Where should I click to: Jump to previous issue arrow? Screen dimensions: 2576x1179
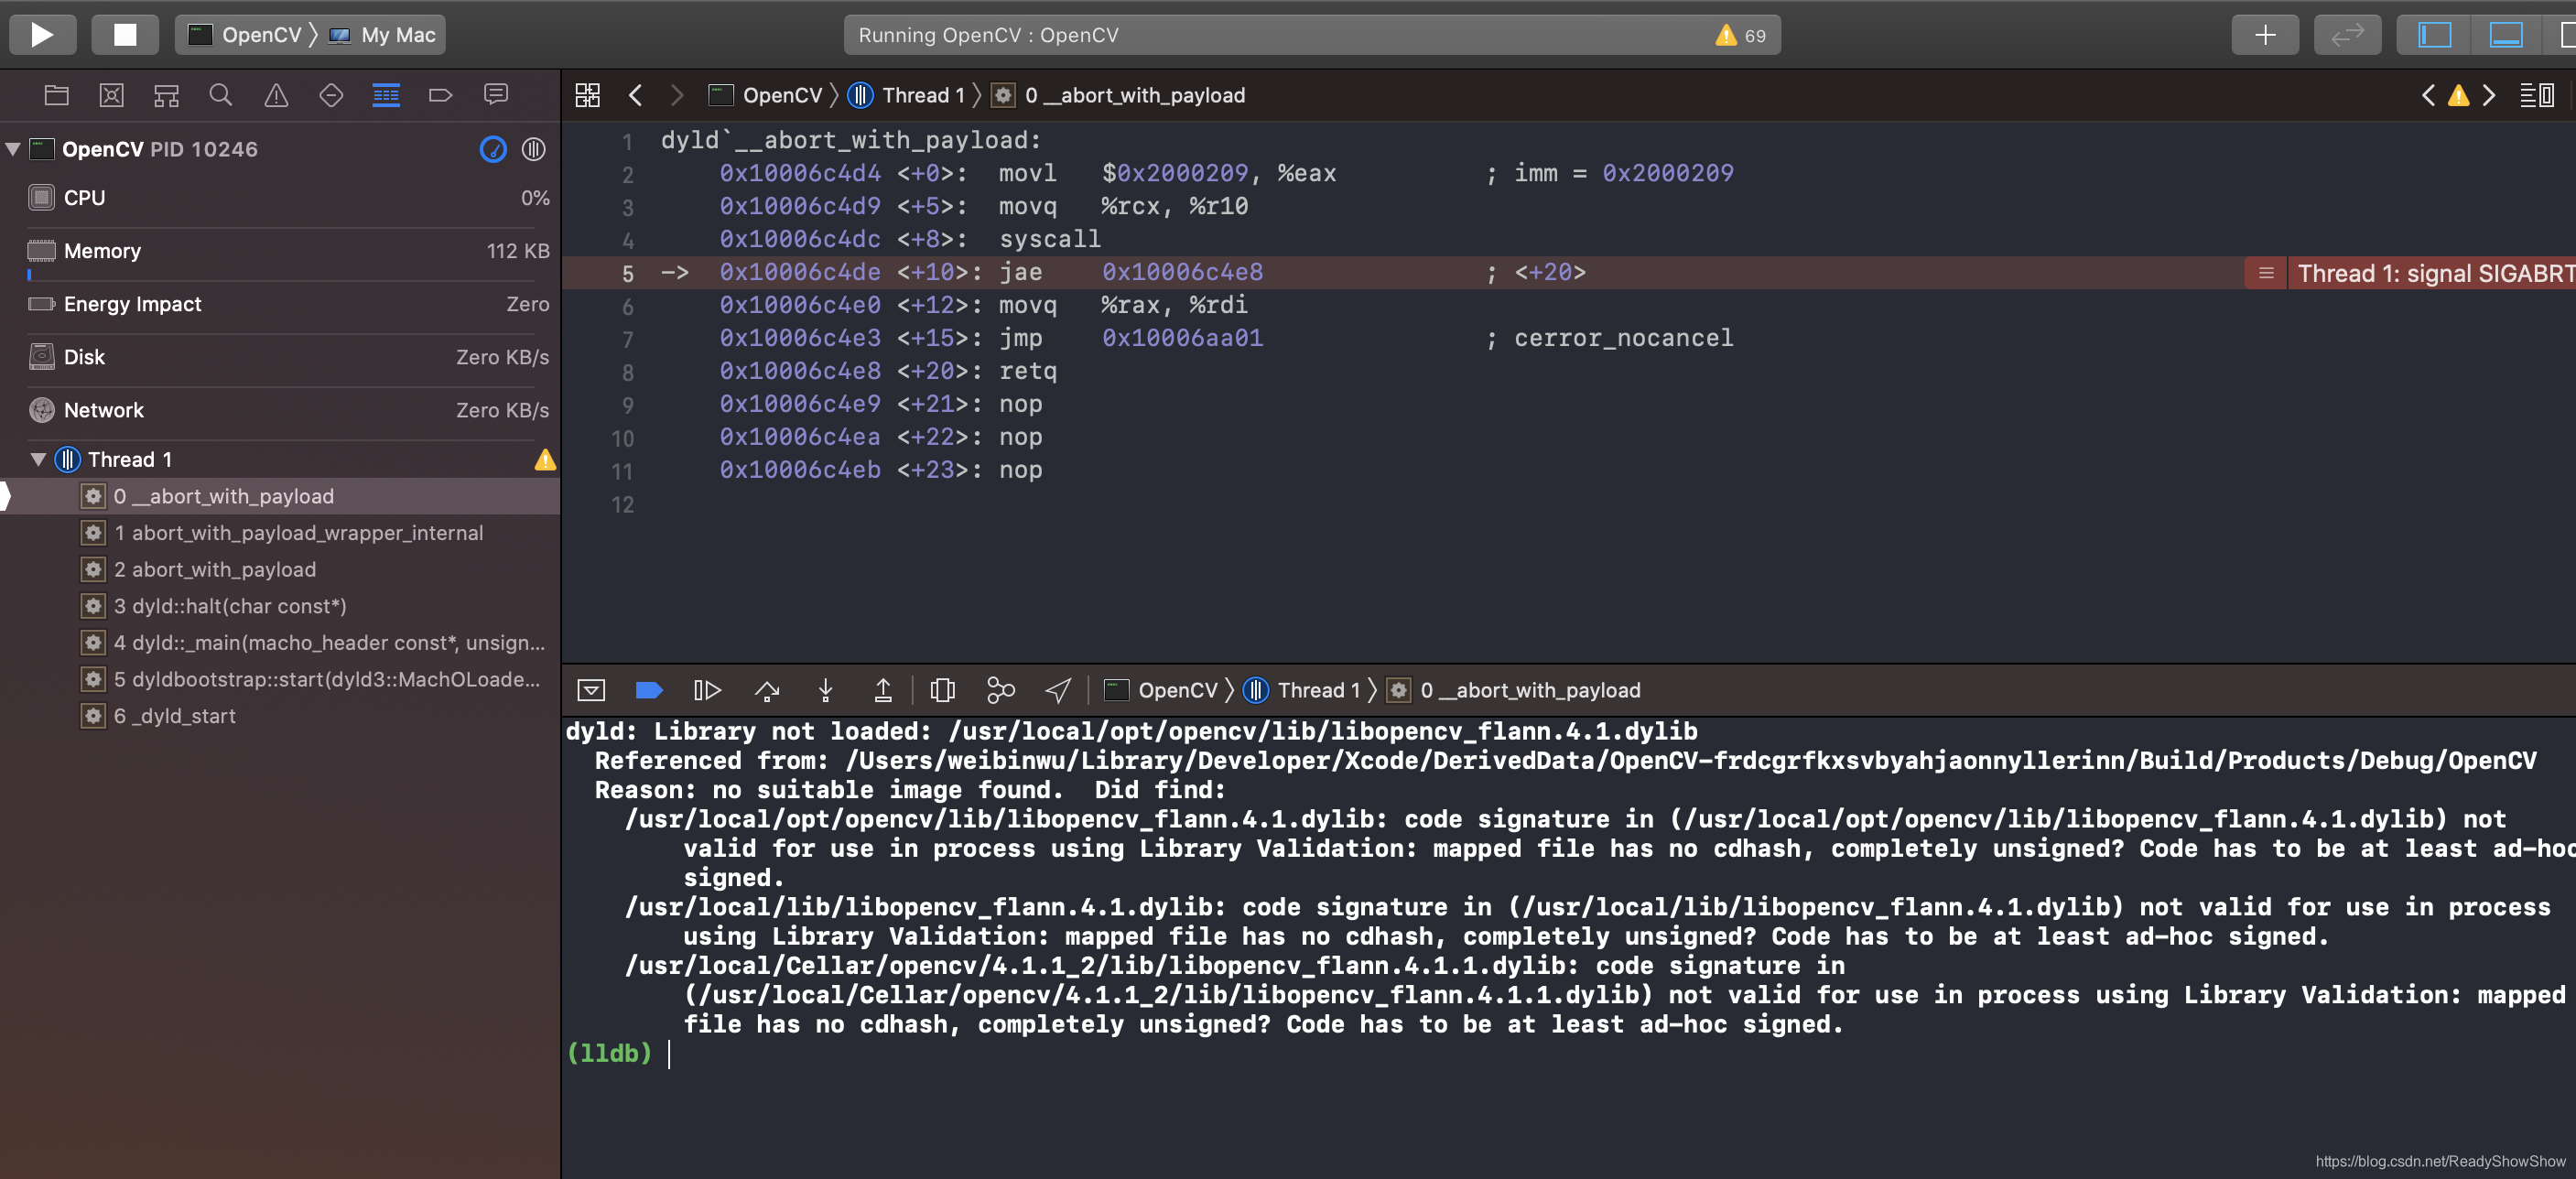pyautogui.click(x=2428, y=95)
